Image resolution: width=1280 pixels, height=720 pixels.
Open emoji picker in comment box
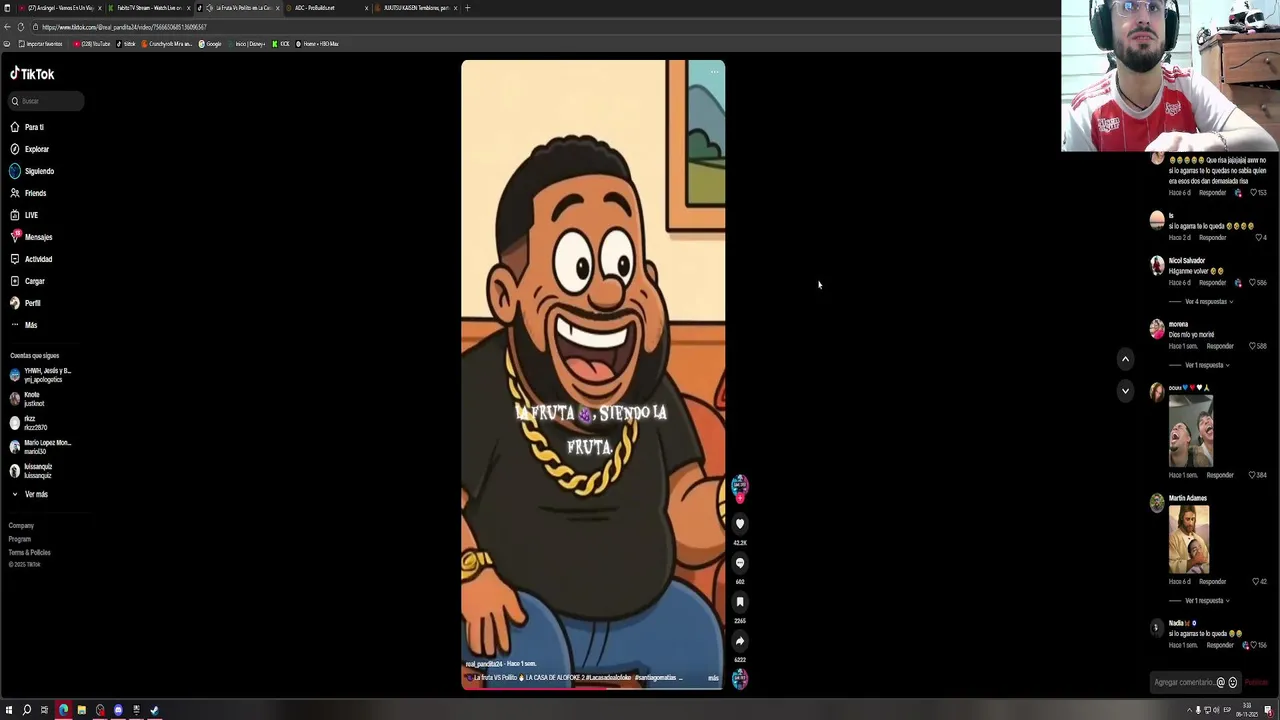pos(1232,683)
